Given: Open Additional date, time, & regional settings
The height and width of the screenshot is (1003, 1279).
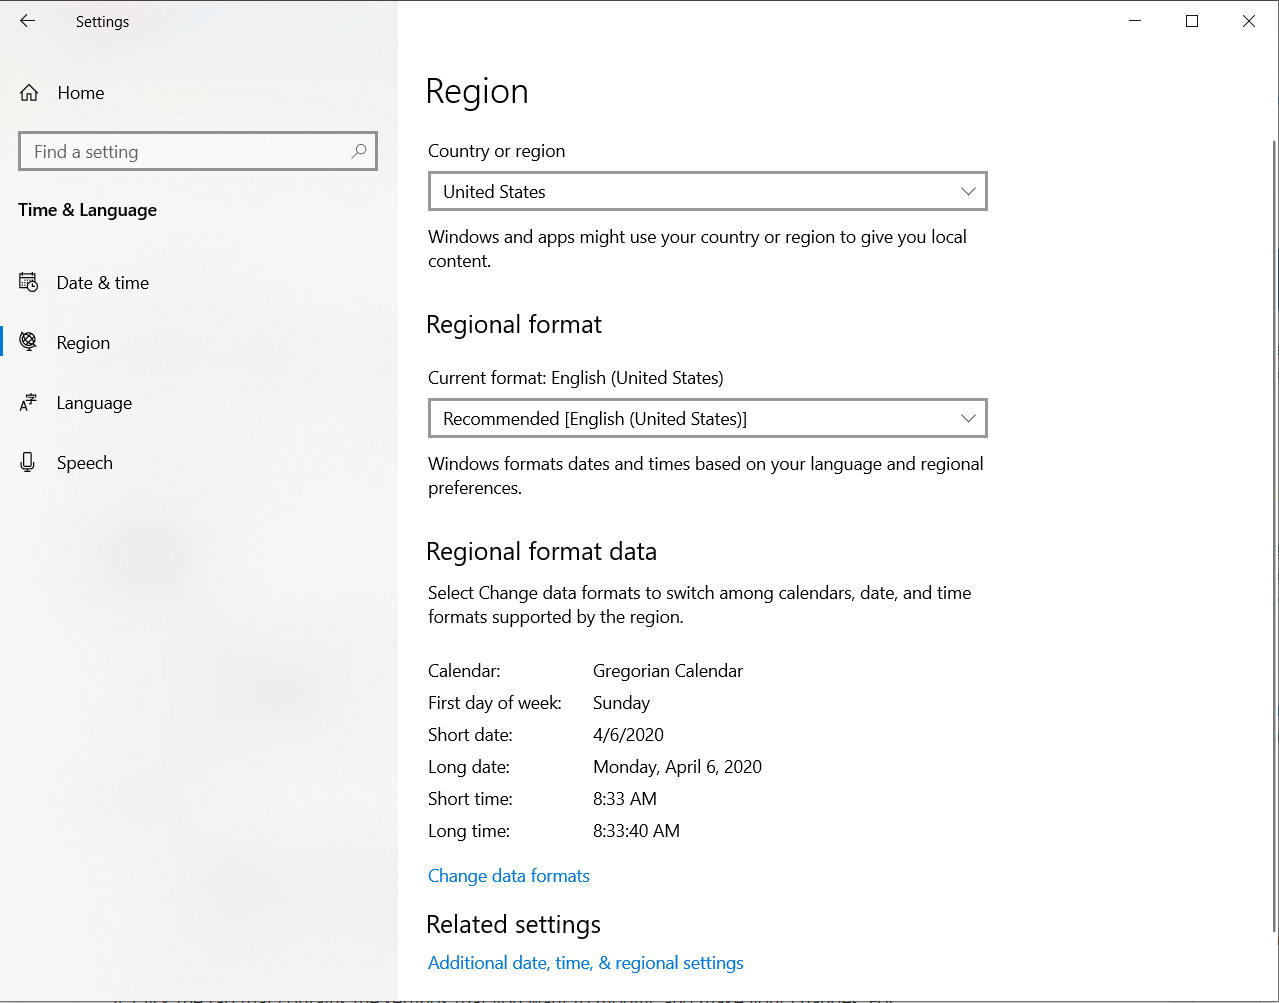Looking at the screenshot, I should 585,963.
